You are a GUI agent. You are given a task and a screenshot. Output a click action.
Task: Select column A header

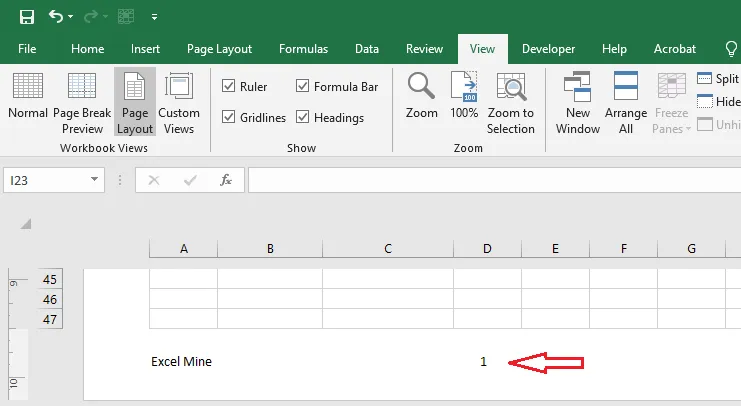(184, 249)
